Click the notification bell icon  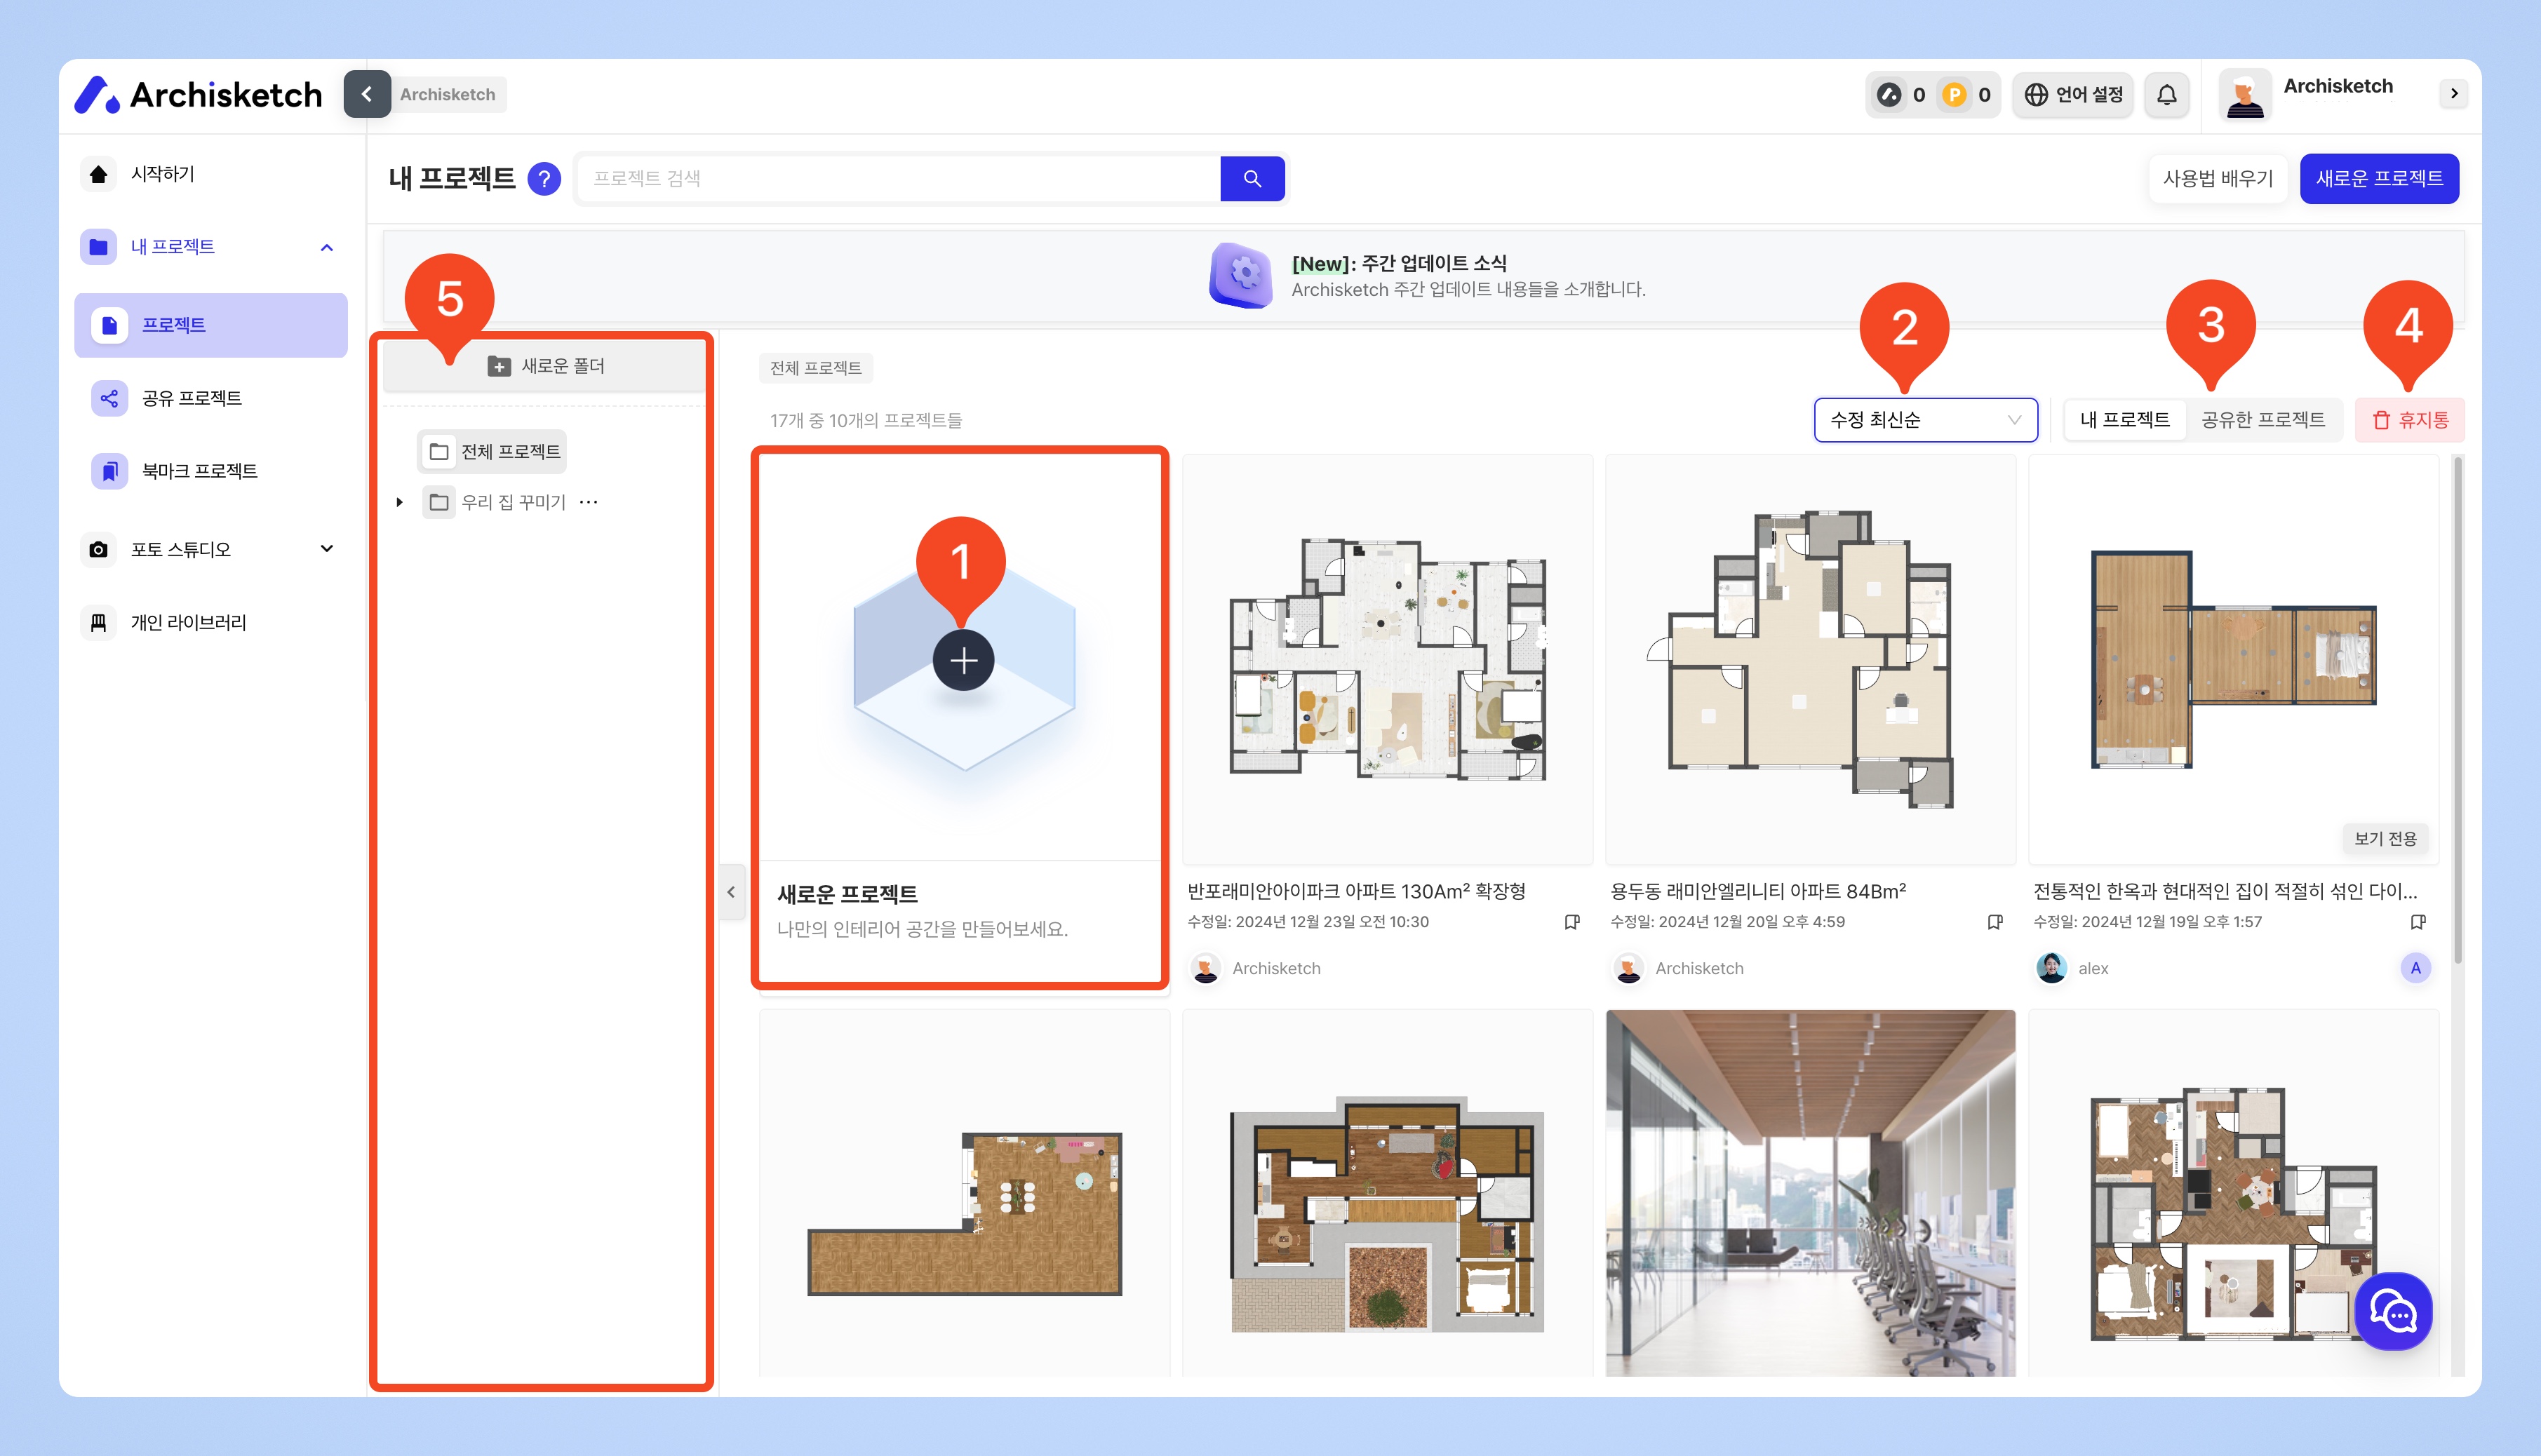pyautogui.click(x=2166, y=94)
